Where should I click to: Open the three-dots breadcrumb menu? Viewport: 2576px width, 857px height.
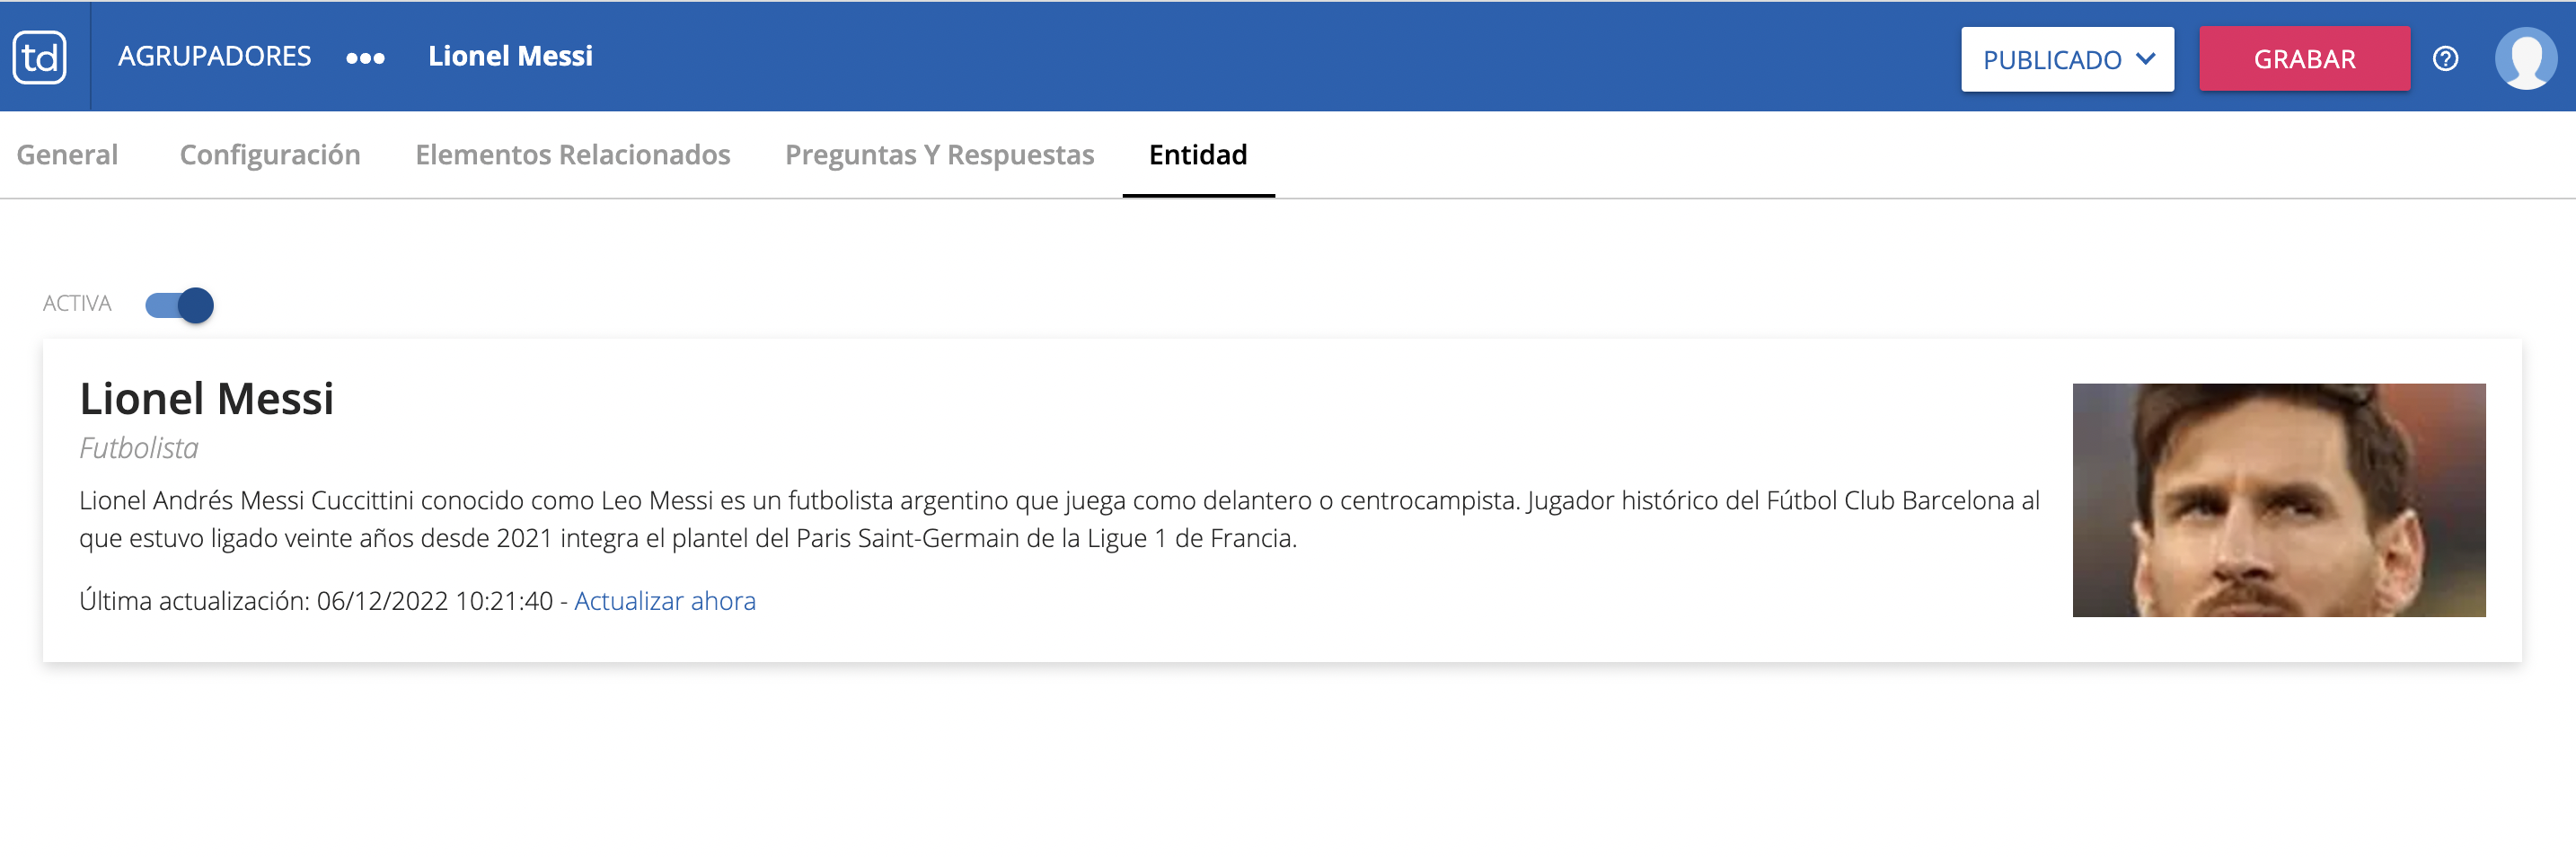365,58
